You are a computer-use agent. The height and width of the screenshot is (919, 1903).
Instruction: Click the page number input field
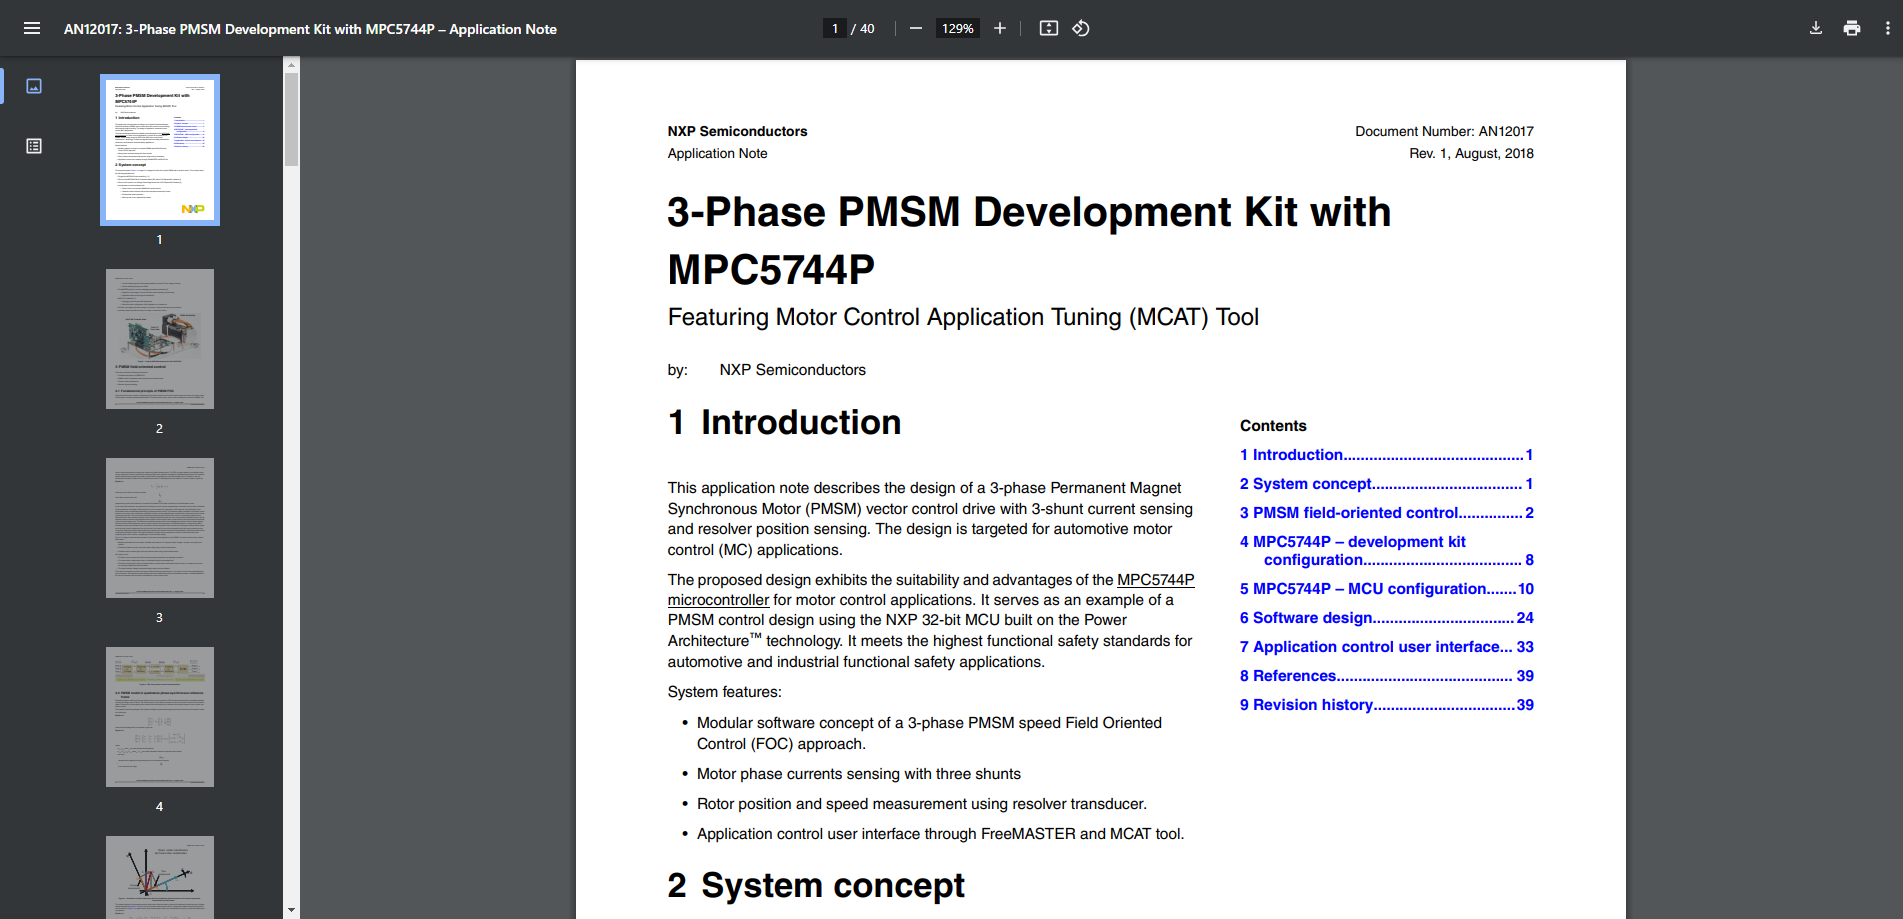pyautogui.click(x=834, y=28)
